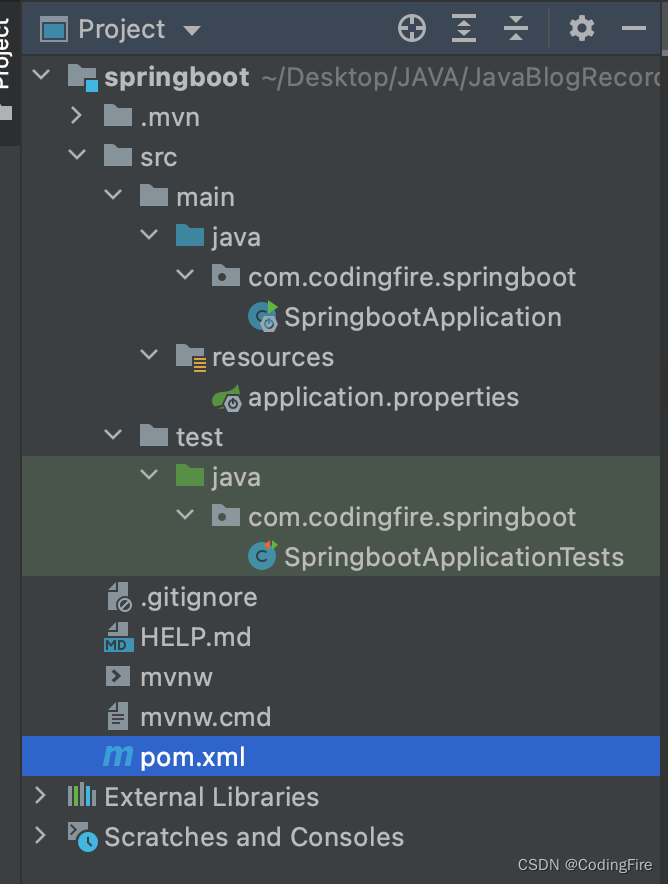The height and width of the screenshot is (884, 668).
Task: Click the Maven icon beside pom.xml
Action: [x=118, y=757]
